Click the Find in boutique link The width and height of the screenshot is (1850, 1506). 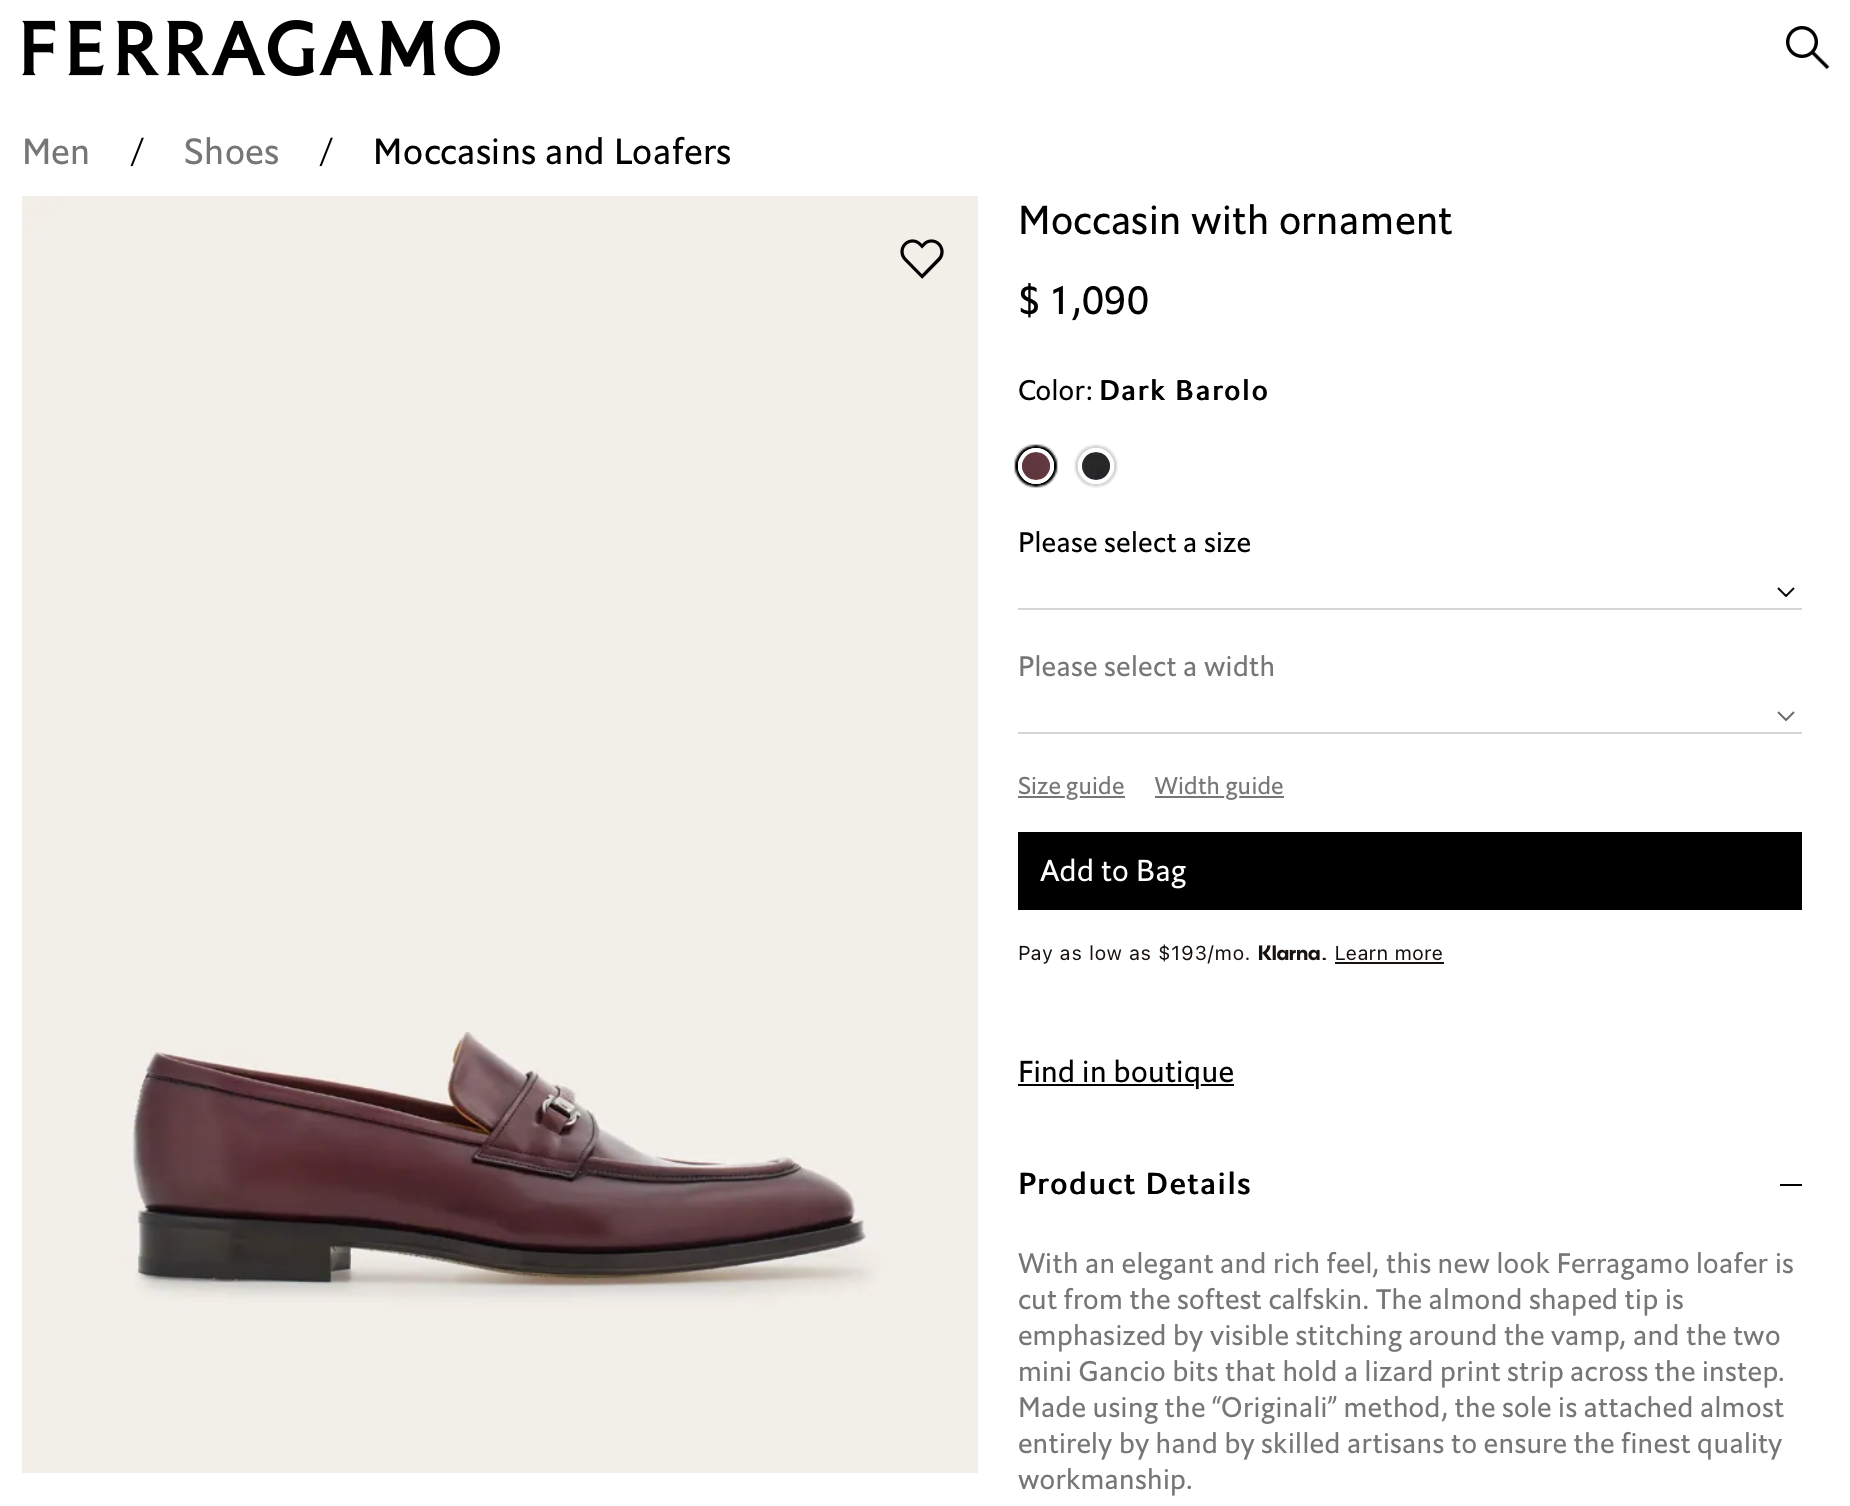[1125, 1071]
